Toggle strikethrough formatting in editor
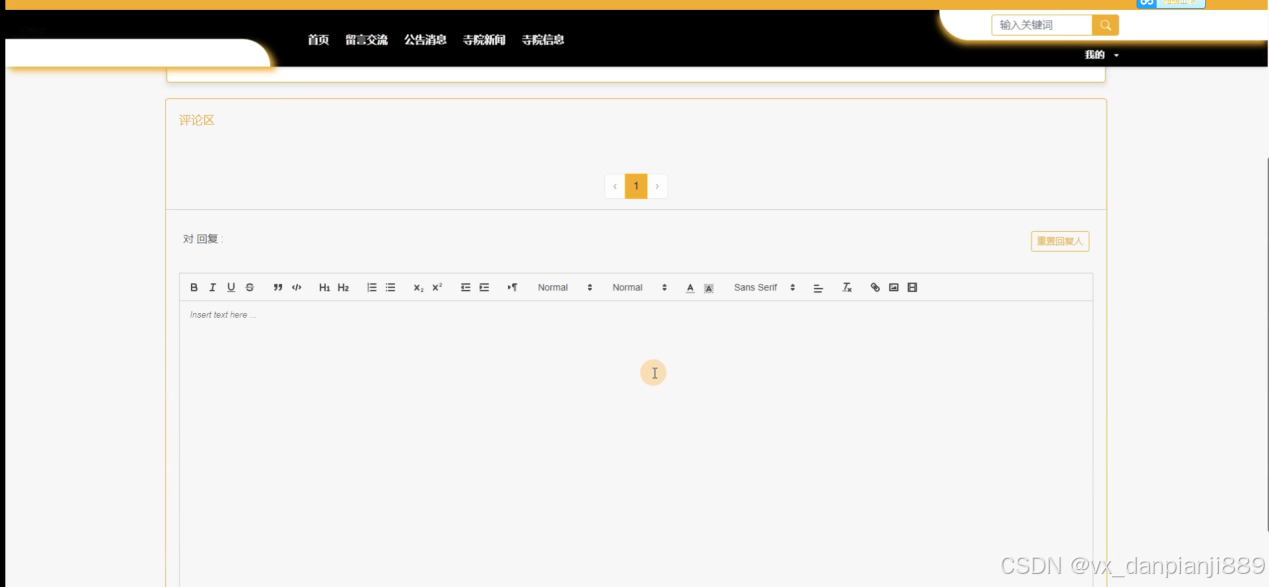Viewport: 1269px width, 587px height. [250, 288]
